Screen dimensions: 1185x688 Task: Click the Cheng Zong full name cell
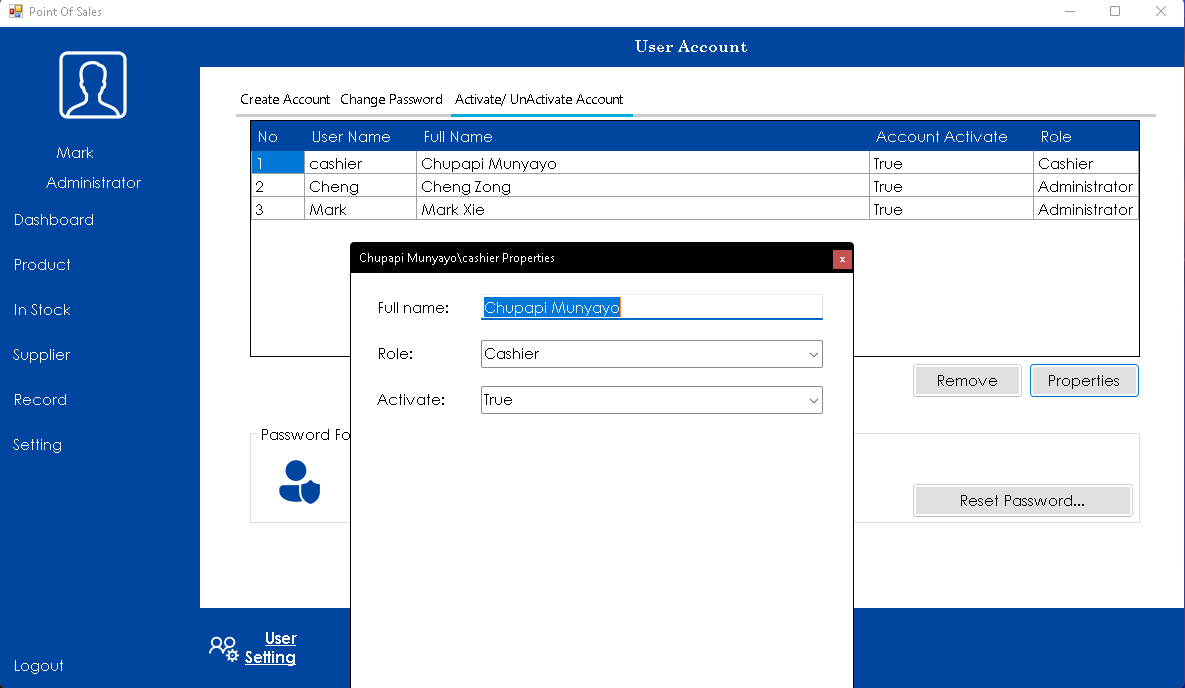click(643, 187)
